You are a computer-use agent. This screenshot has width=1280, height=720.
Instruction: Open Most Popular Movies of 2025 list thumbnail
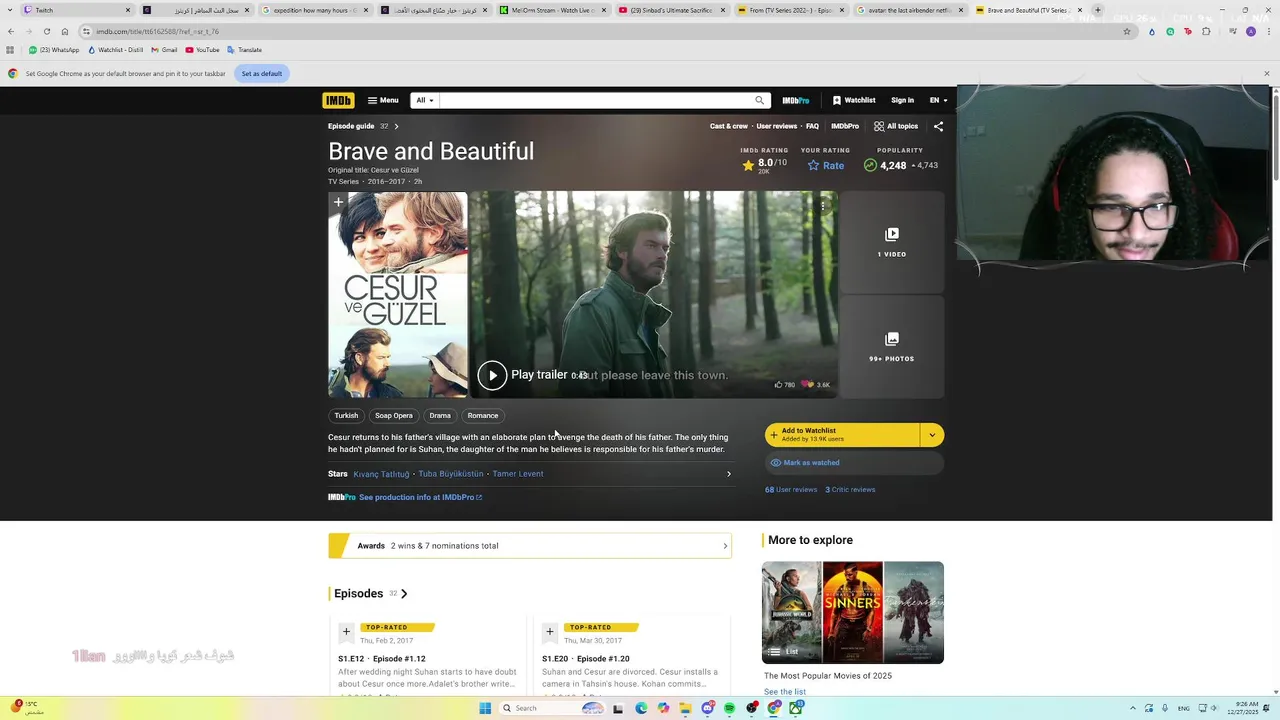[x=853, y=612]
